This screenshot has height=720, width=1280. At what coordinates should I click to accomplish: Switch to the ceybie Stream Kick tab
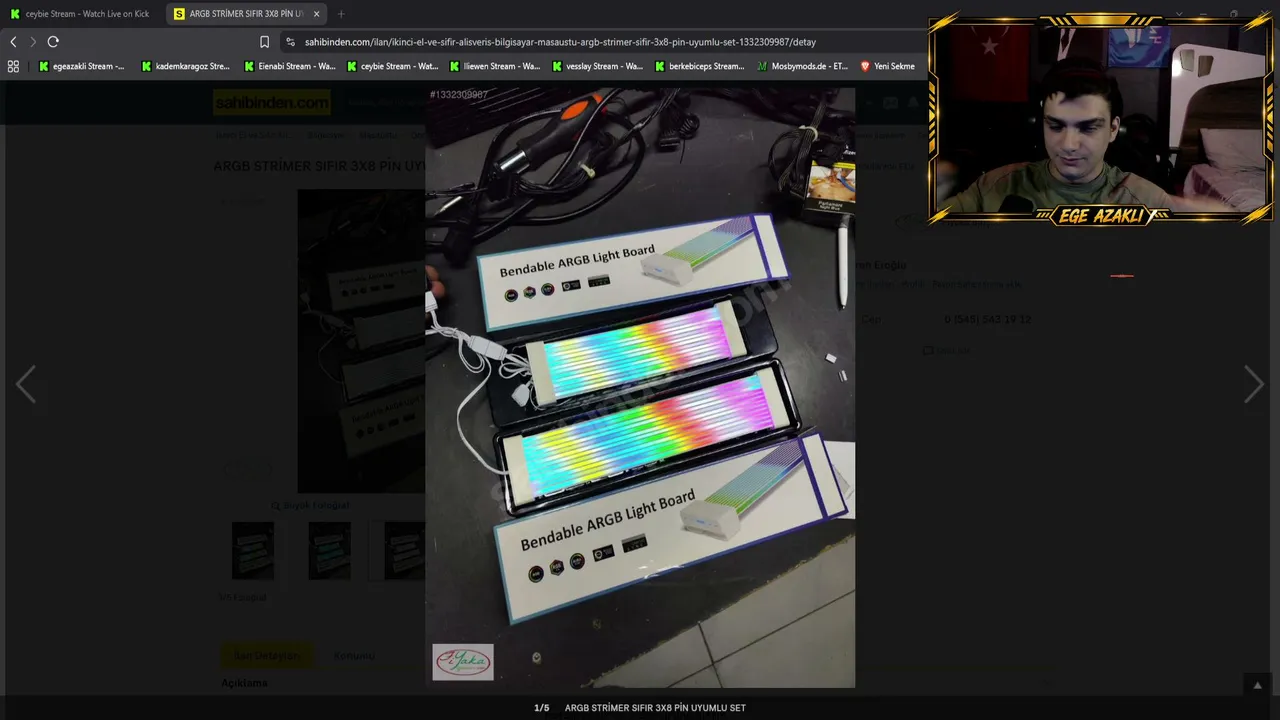click(x=80, y=14)
